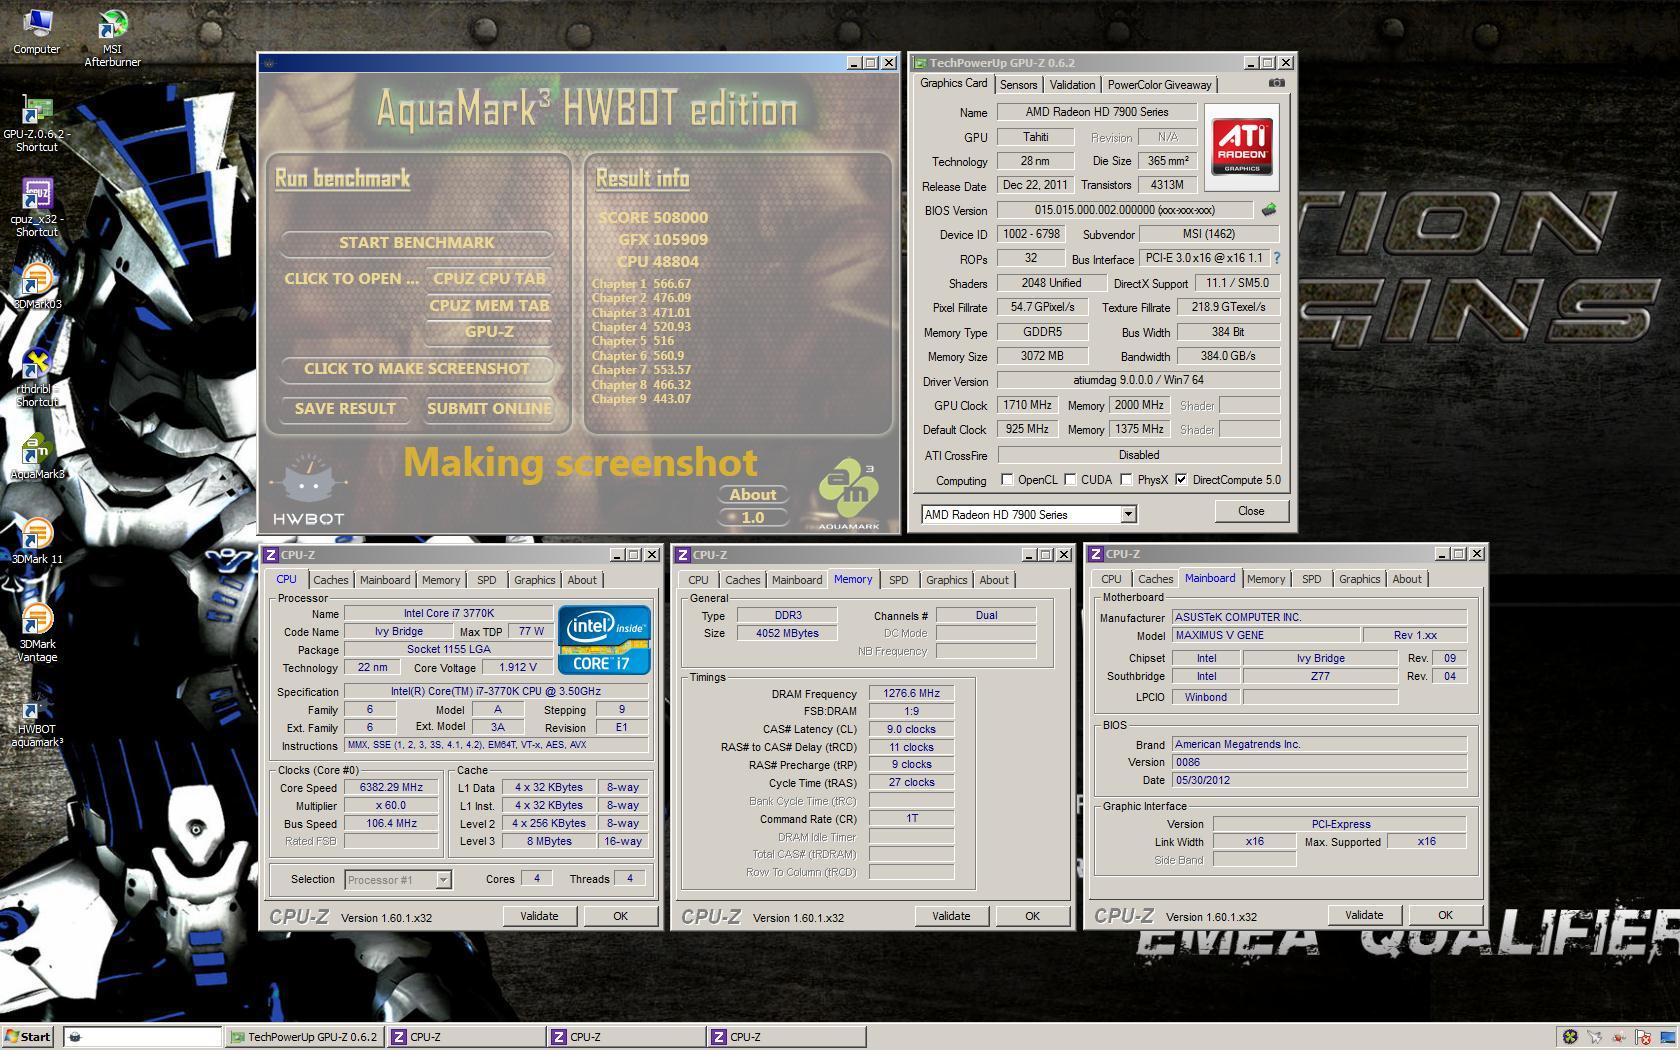
Task: Open Graphics tab in the Mainboard CPU-Z window
Action: (1359, 579)
